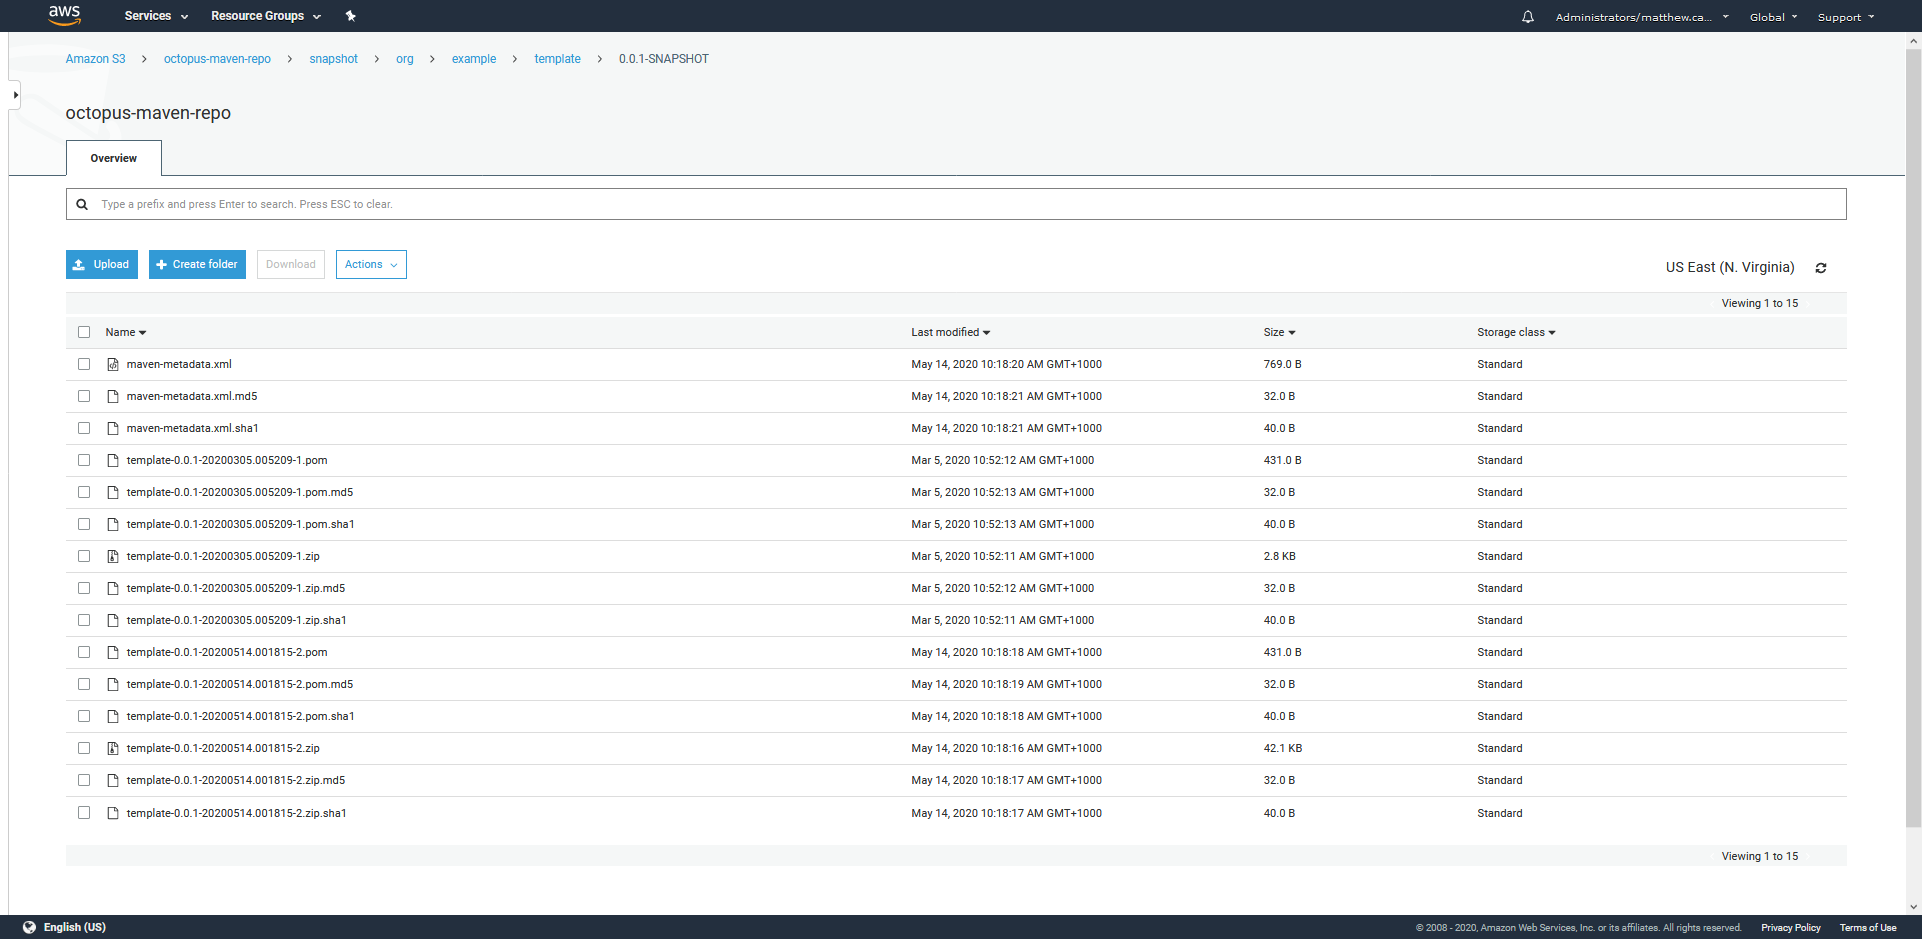1922x939 pixels.
Task: Open the Actions dropdown
Action: 371,264
